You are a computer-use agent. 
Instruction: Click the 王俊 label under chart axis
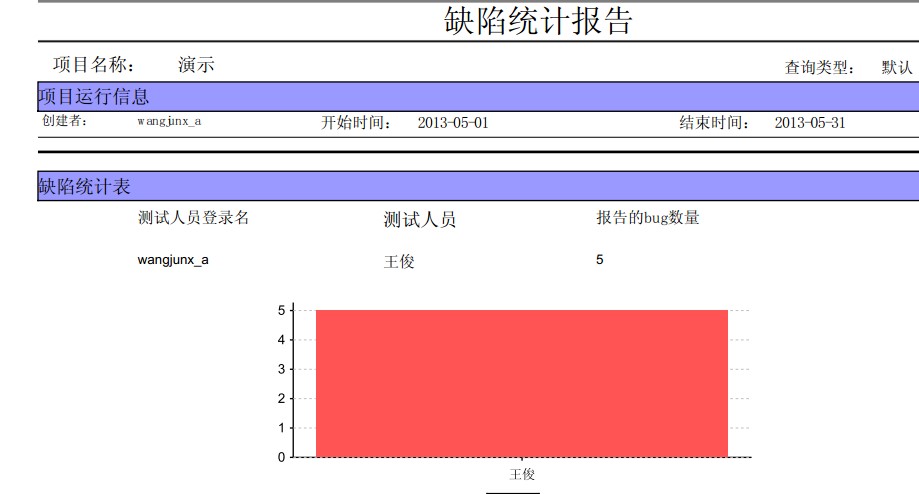click(522, 474)
